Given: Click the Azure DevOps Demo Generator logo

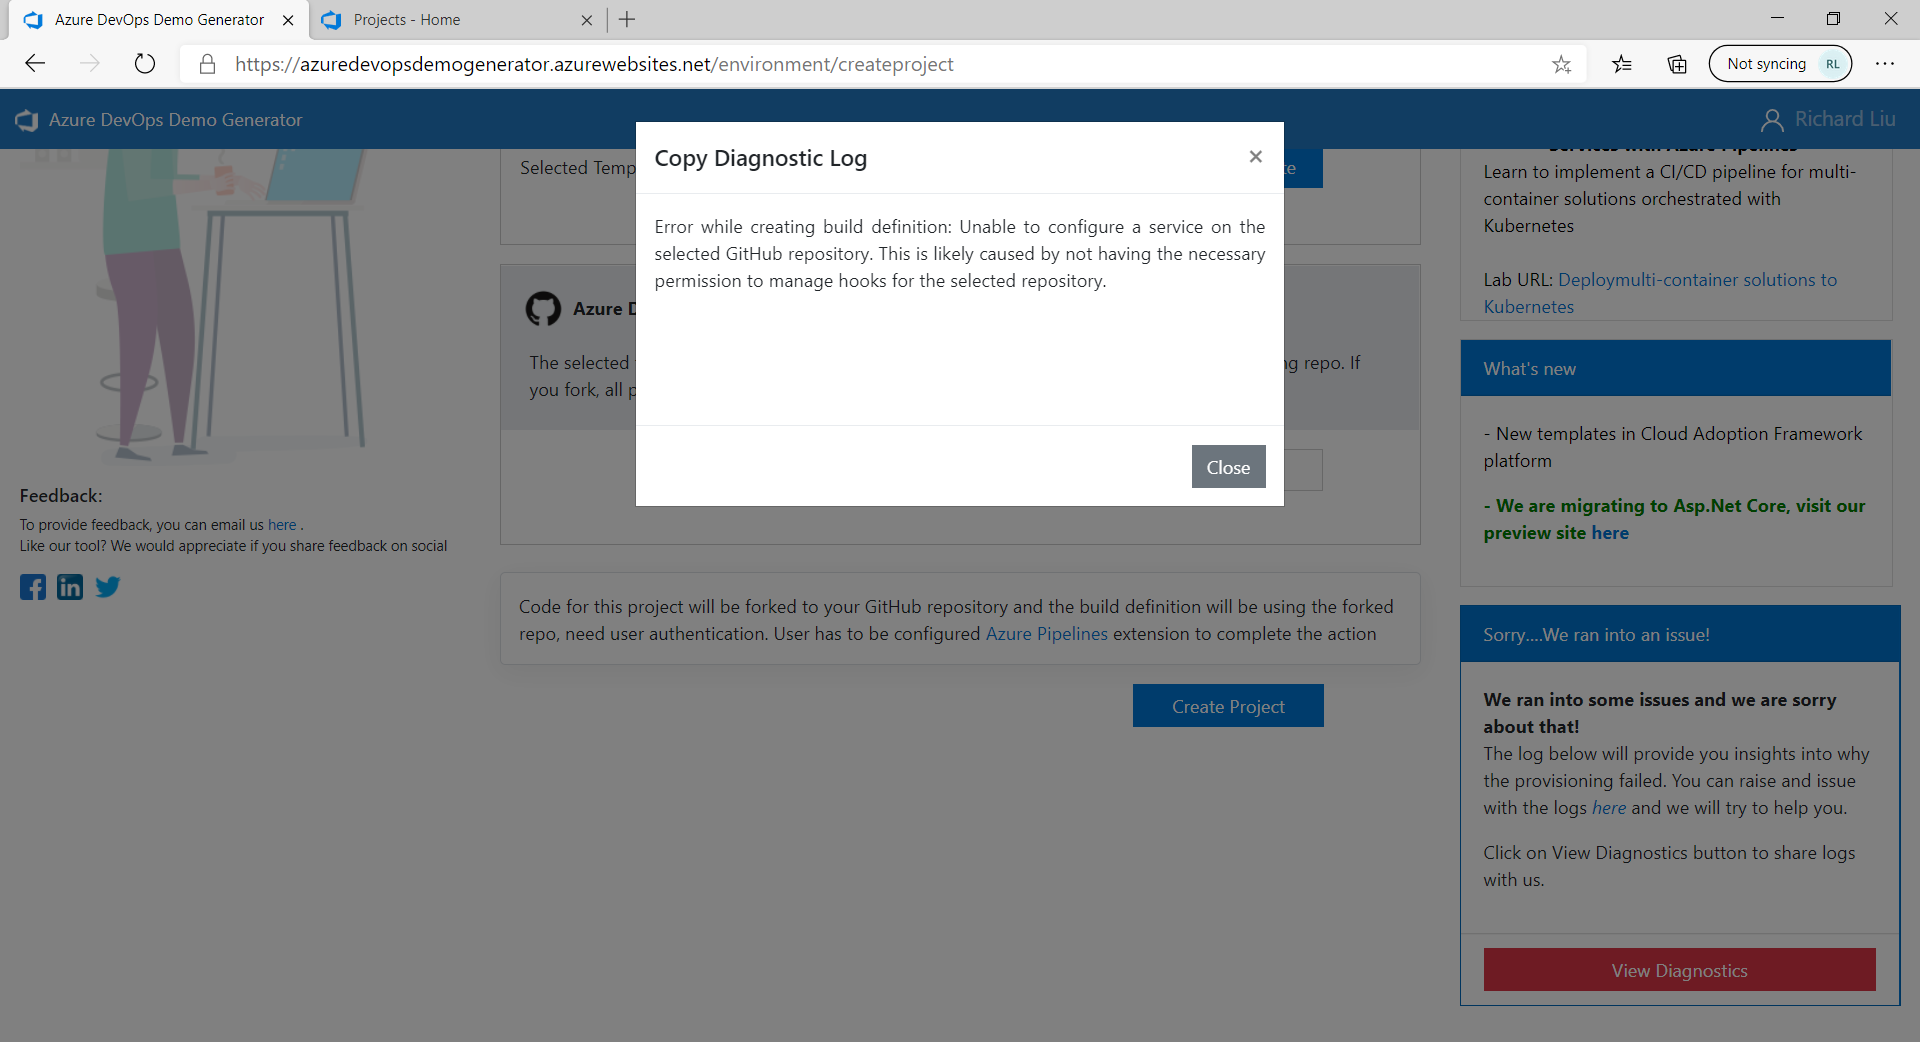Looking at the screenshot, I should [26, 119].
